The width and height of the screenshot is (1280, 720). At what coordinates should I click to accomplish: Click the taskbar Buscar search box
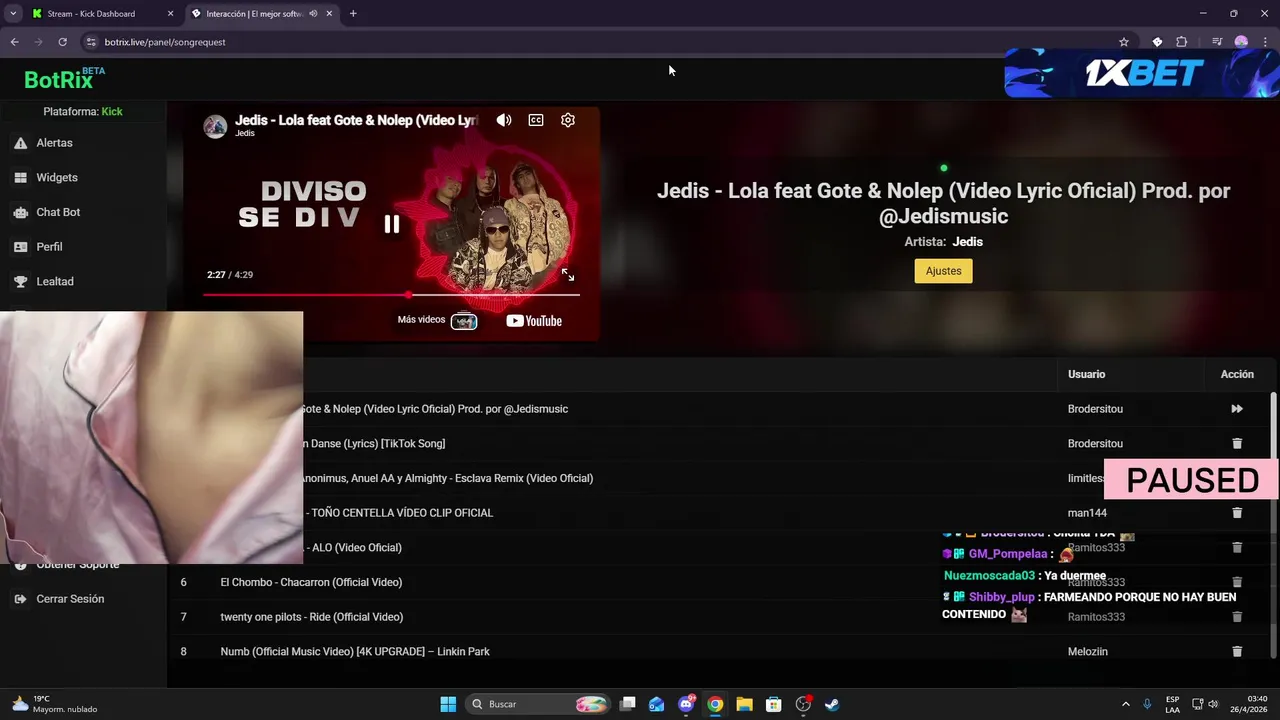538,704
